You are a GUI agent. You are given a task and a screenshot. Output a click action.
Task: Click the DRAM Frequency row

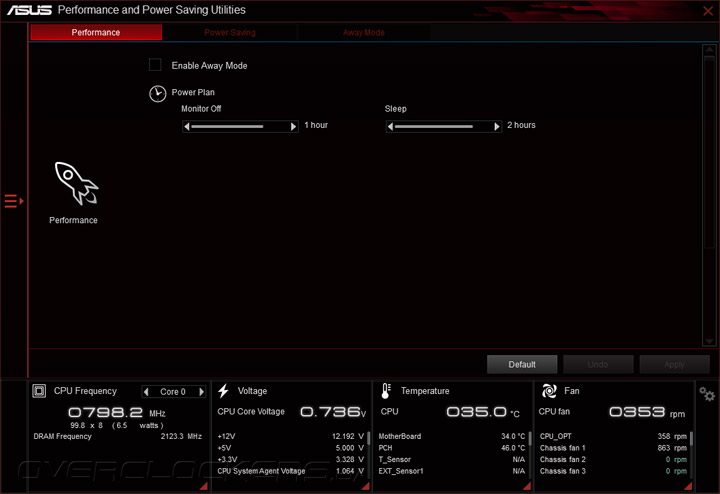pyautogui.click(x=118, y=436)
